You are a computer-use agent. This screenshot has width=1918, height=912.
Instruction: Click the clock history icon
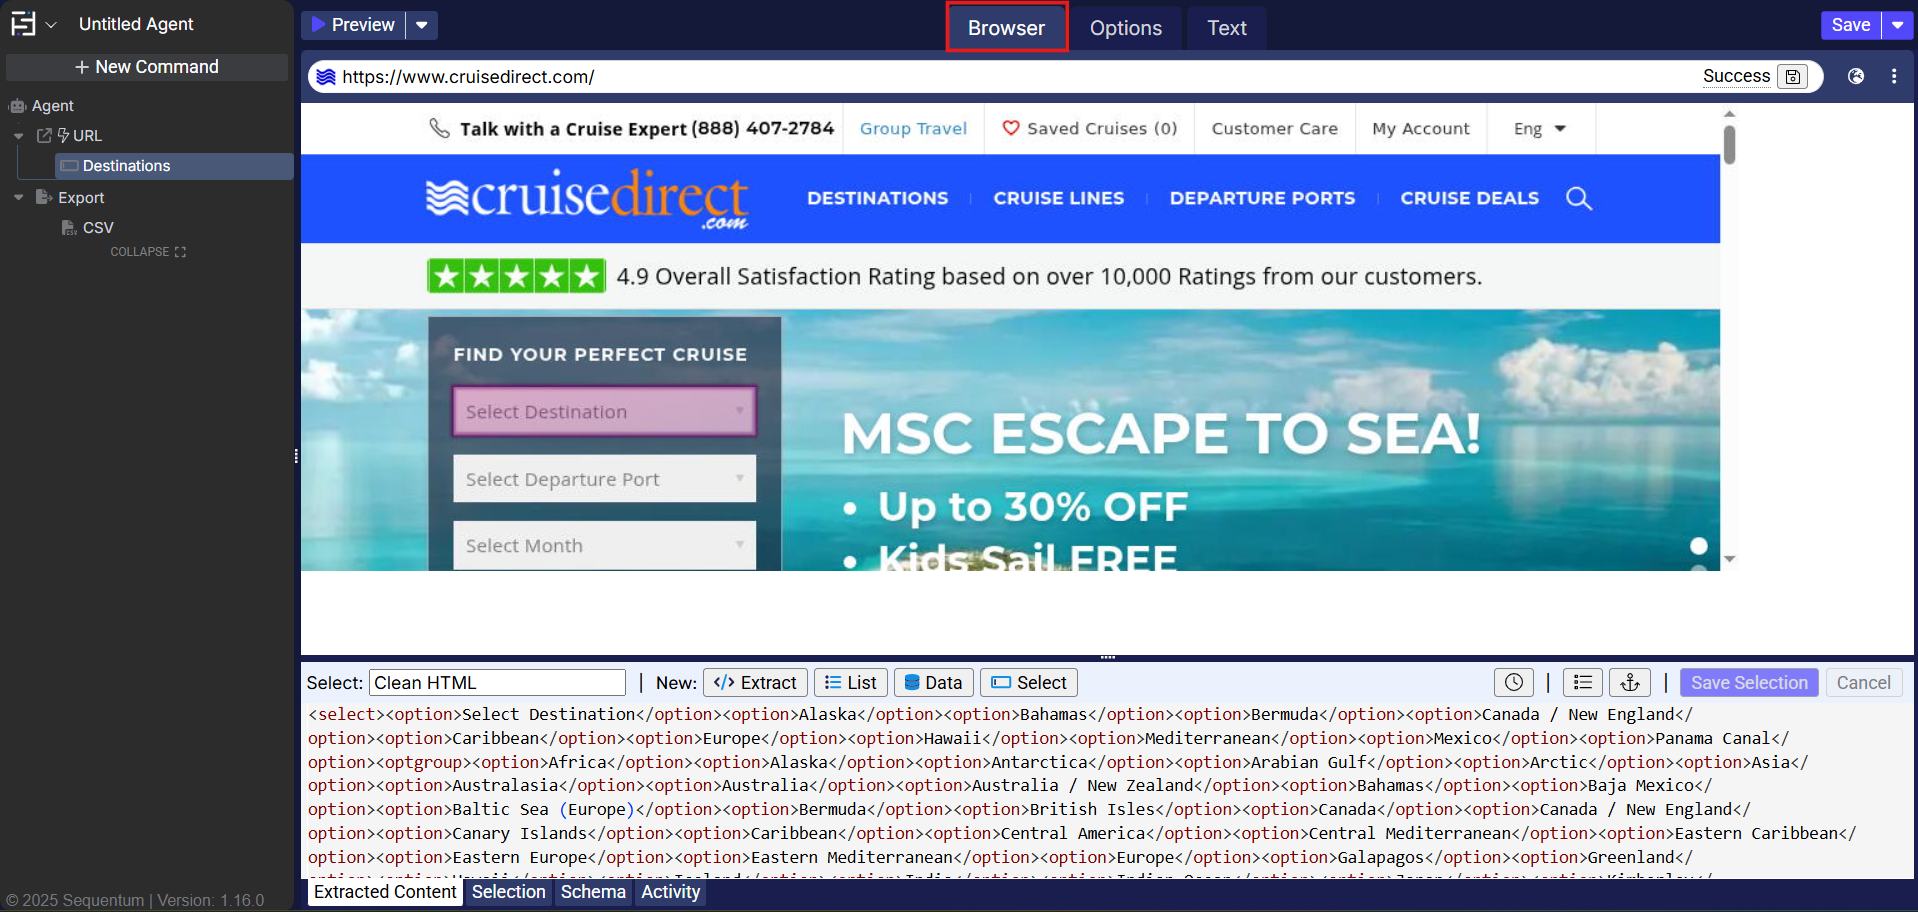1513,682
